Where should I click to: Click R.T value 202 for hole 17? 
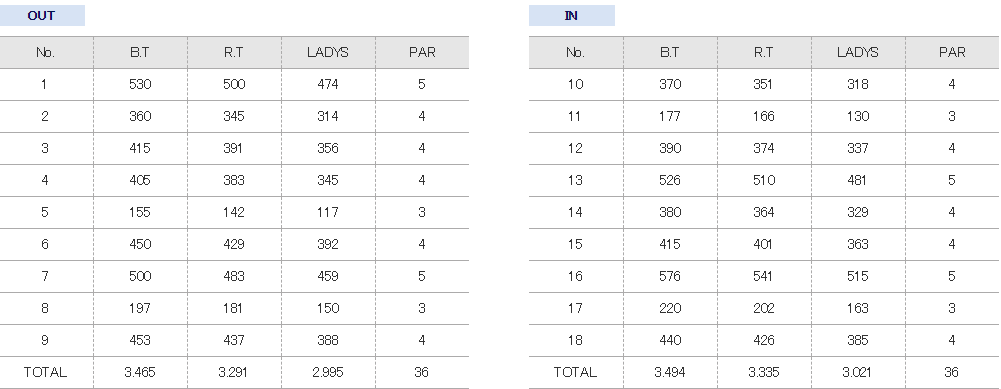[764, 308]
